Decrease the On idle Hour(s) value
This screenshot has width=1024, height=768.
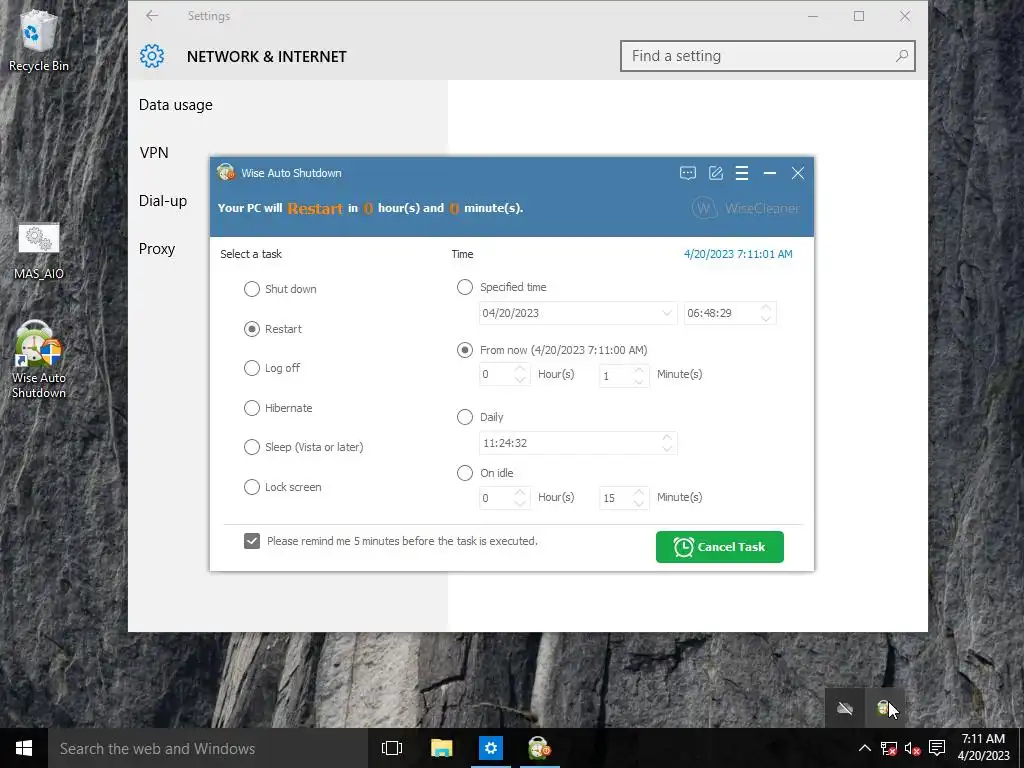[520, 503]
